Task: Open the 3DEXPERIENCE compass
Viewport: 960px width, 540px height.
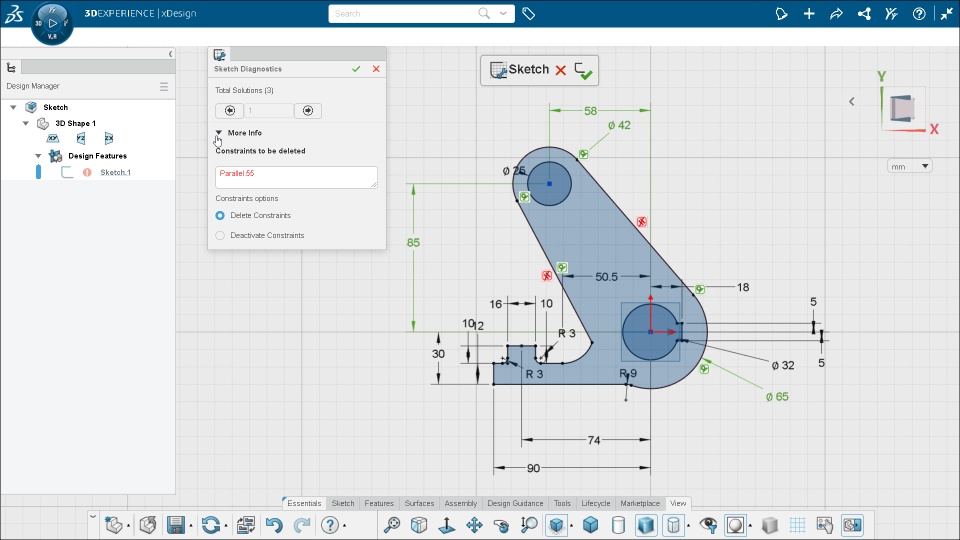Action: [52, 24]
